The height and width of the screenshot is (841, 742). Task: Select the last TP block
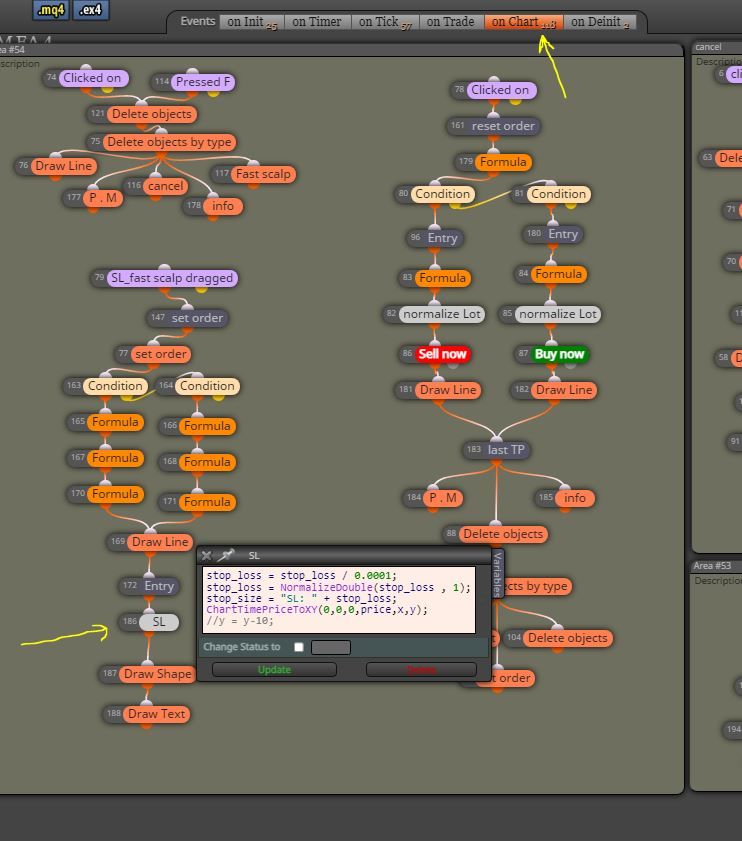tap(506, 449)
